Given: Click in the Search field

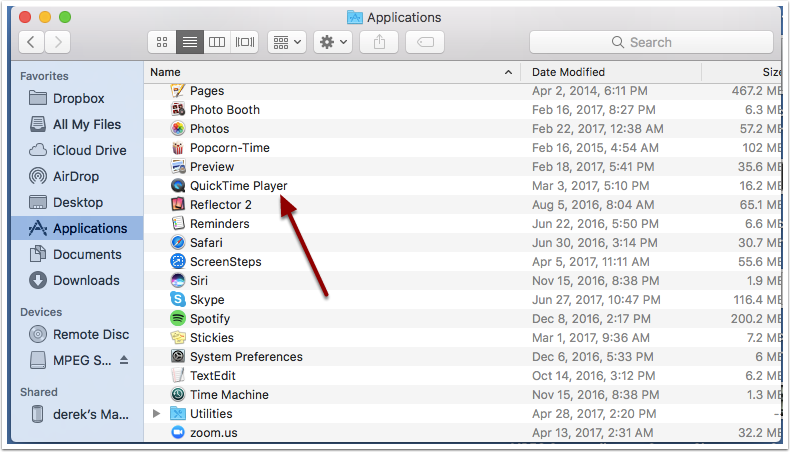Looking at the screenshot, I should point(651,42).
